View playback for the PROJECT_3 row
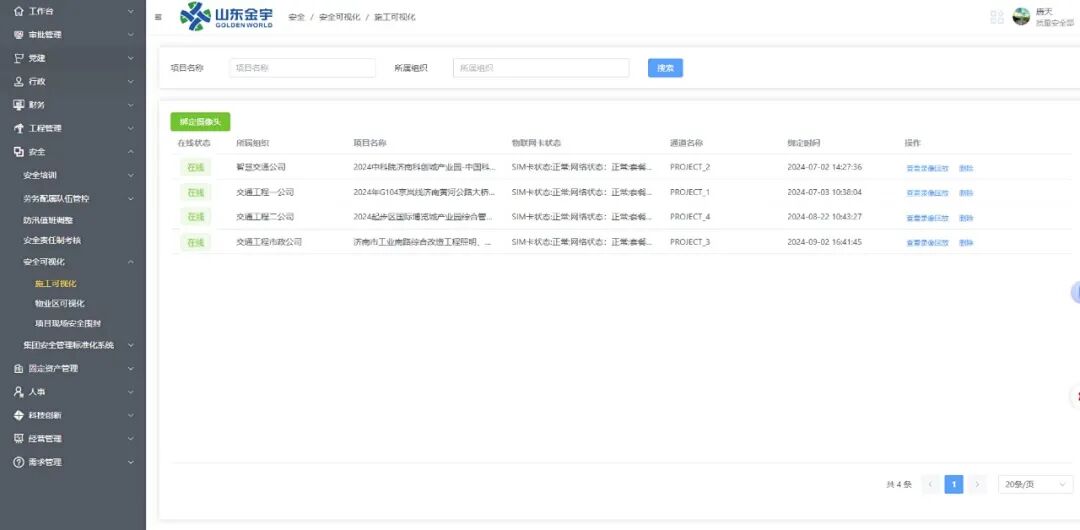This screenshot has height=530, width=1080. 927,243
